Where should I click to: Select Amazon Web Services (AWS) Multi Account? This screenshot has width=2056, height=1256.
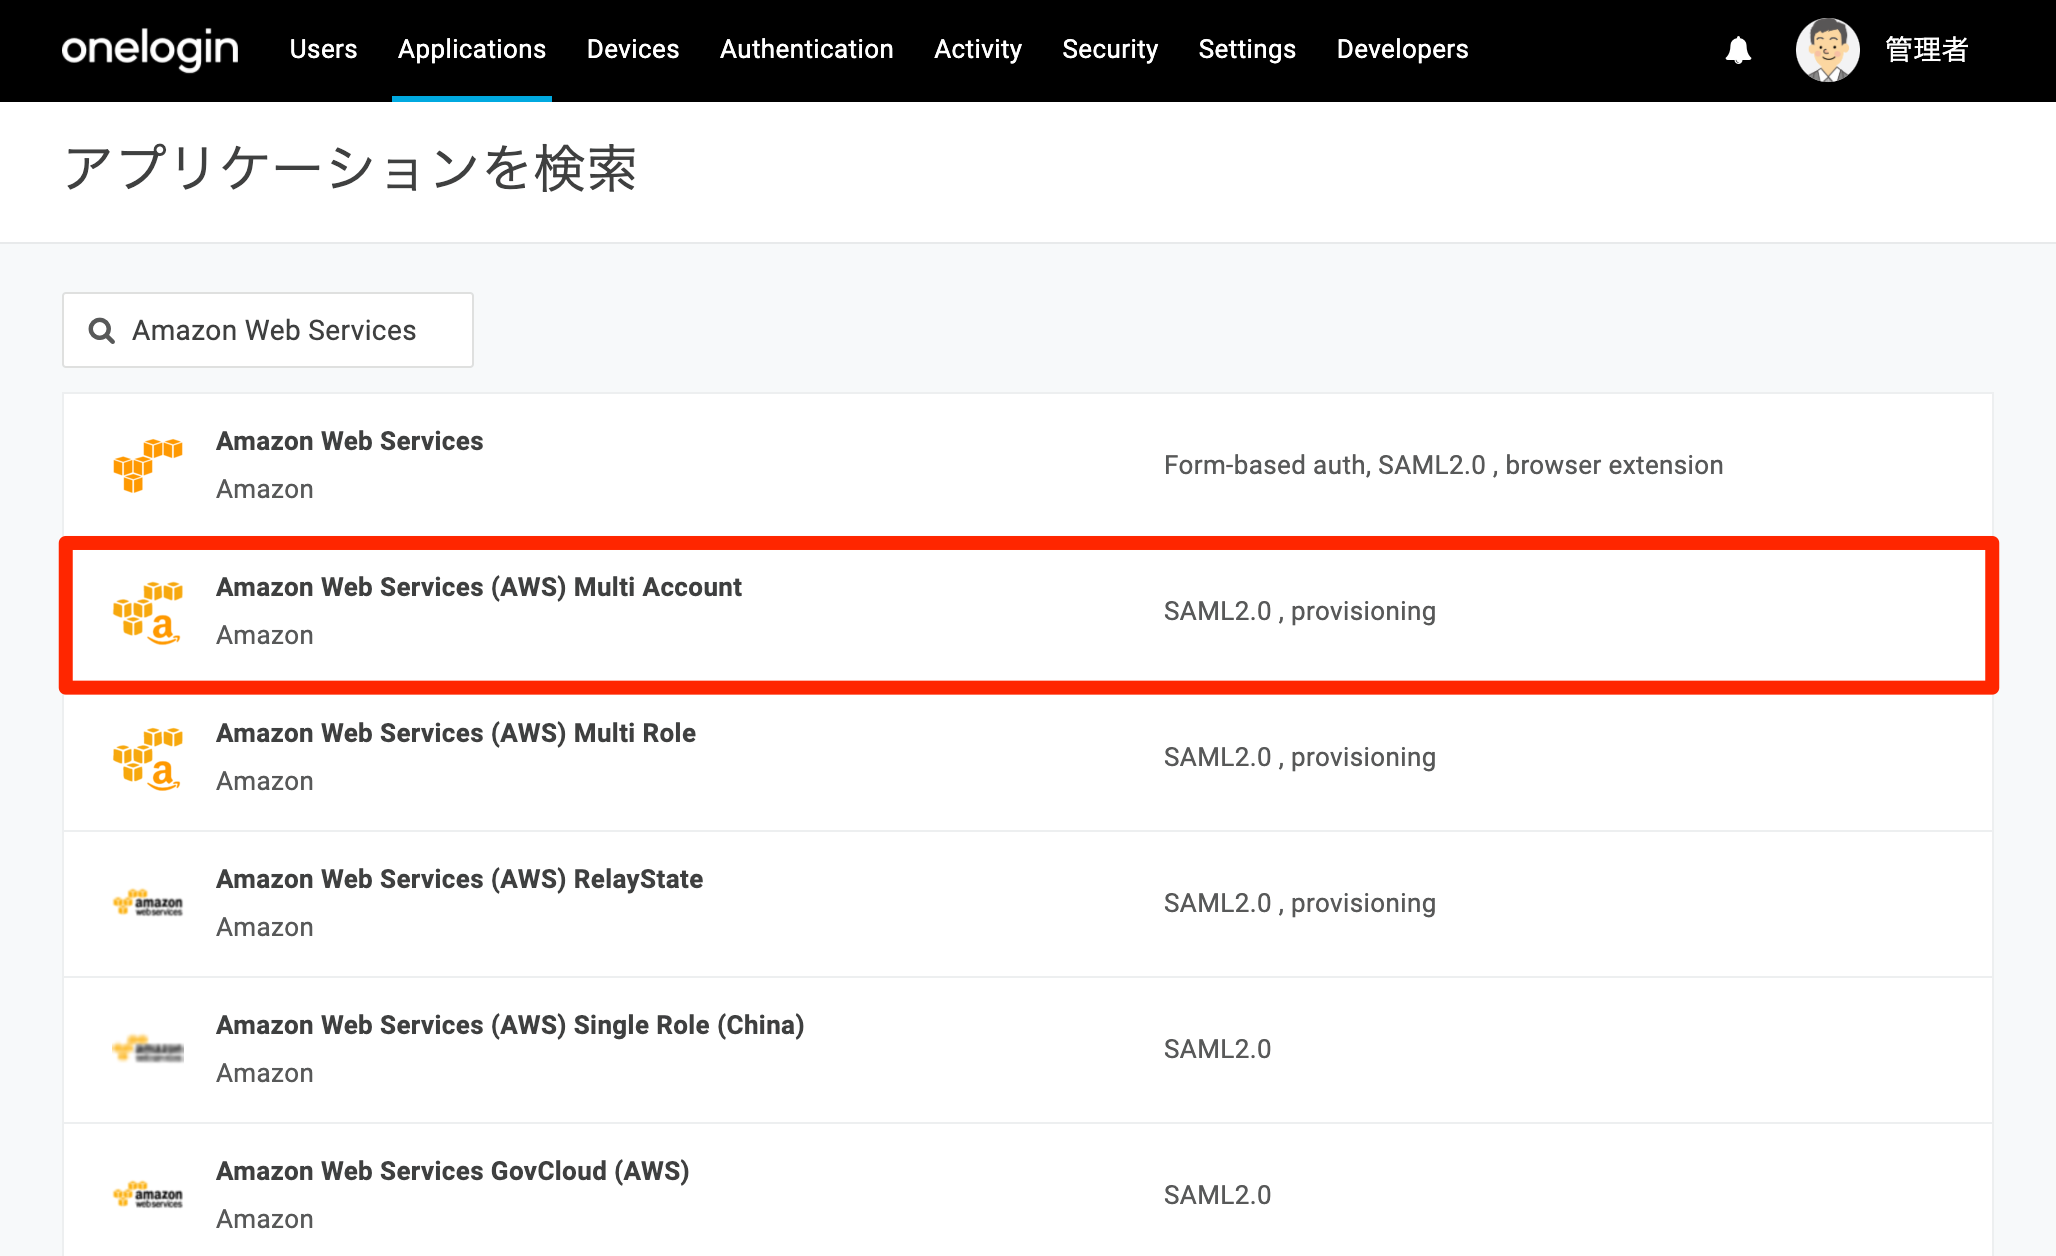[x=1028, y=611]
